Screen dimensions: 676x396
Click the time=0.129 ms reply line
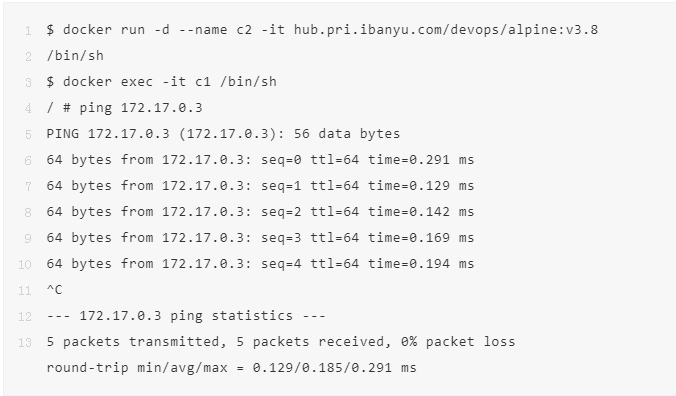(260, 186)
